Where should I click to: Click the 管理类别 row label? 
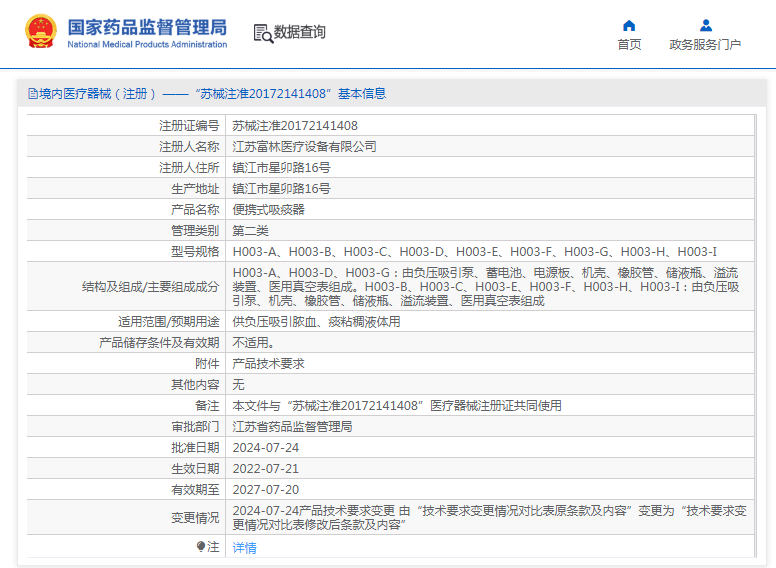[195, 231]
